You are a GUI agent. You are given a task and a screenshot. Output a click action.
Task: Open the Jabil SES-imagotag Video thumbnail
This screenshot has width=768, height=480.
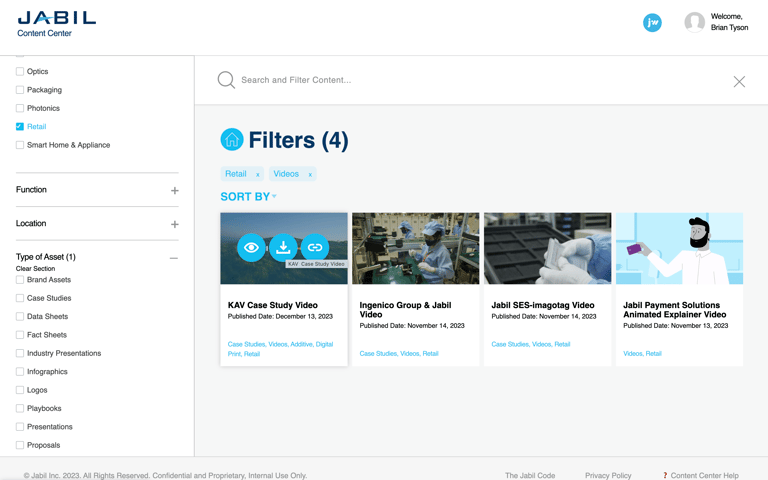(548, 248)
